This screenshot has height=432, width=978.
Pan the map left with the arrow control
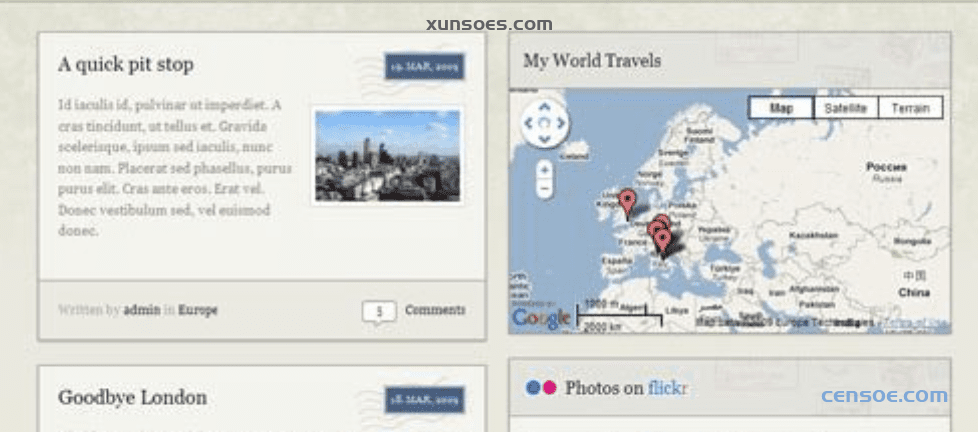529,124
